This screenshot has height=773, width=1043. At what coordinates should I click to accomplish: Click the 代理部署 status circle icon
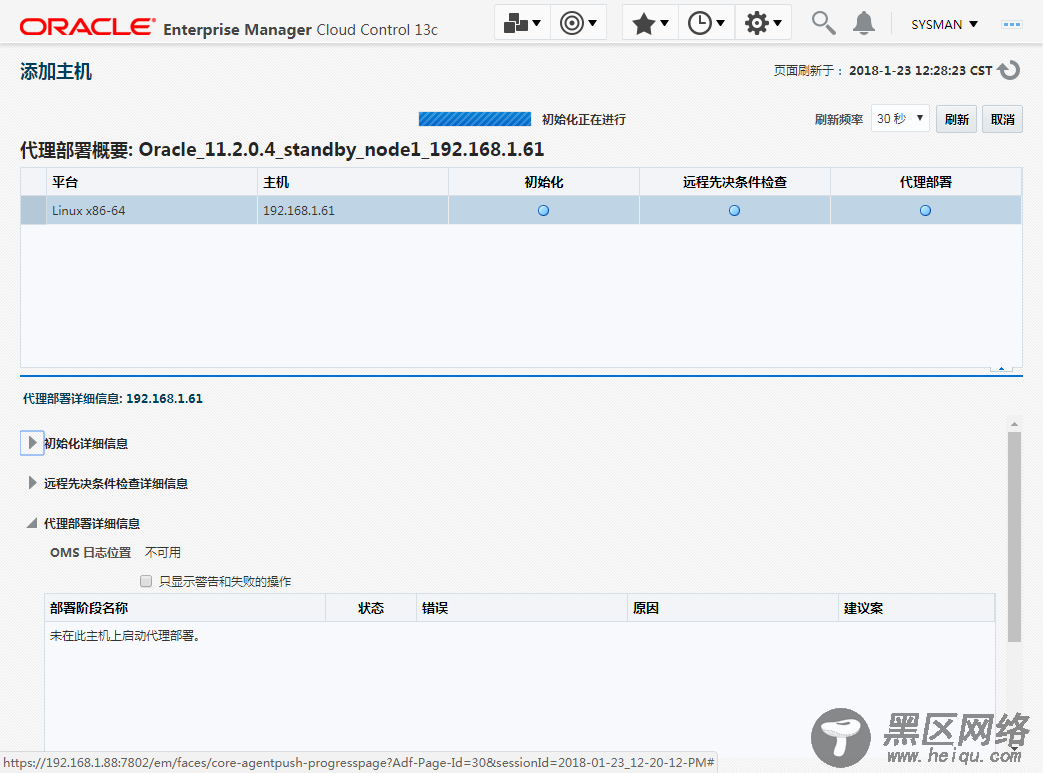point(925,210)
